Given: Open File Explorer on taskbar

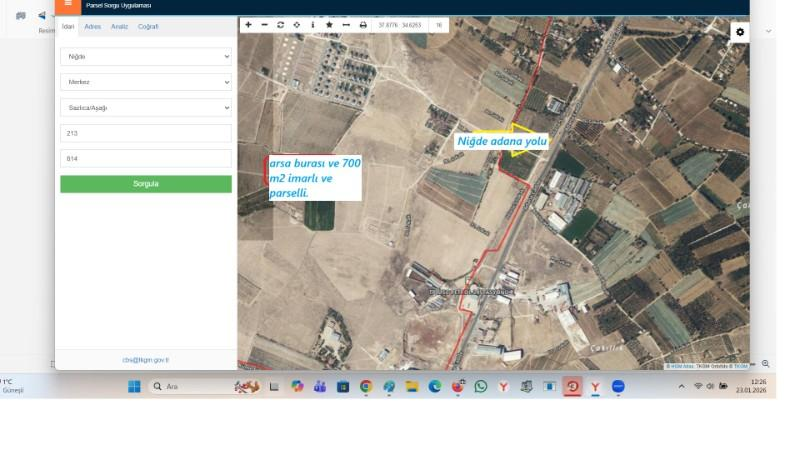Looking at the screenshot, I should (412, 386).
